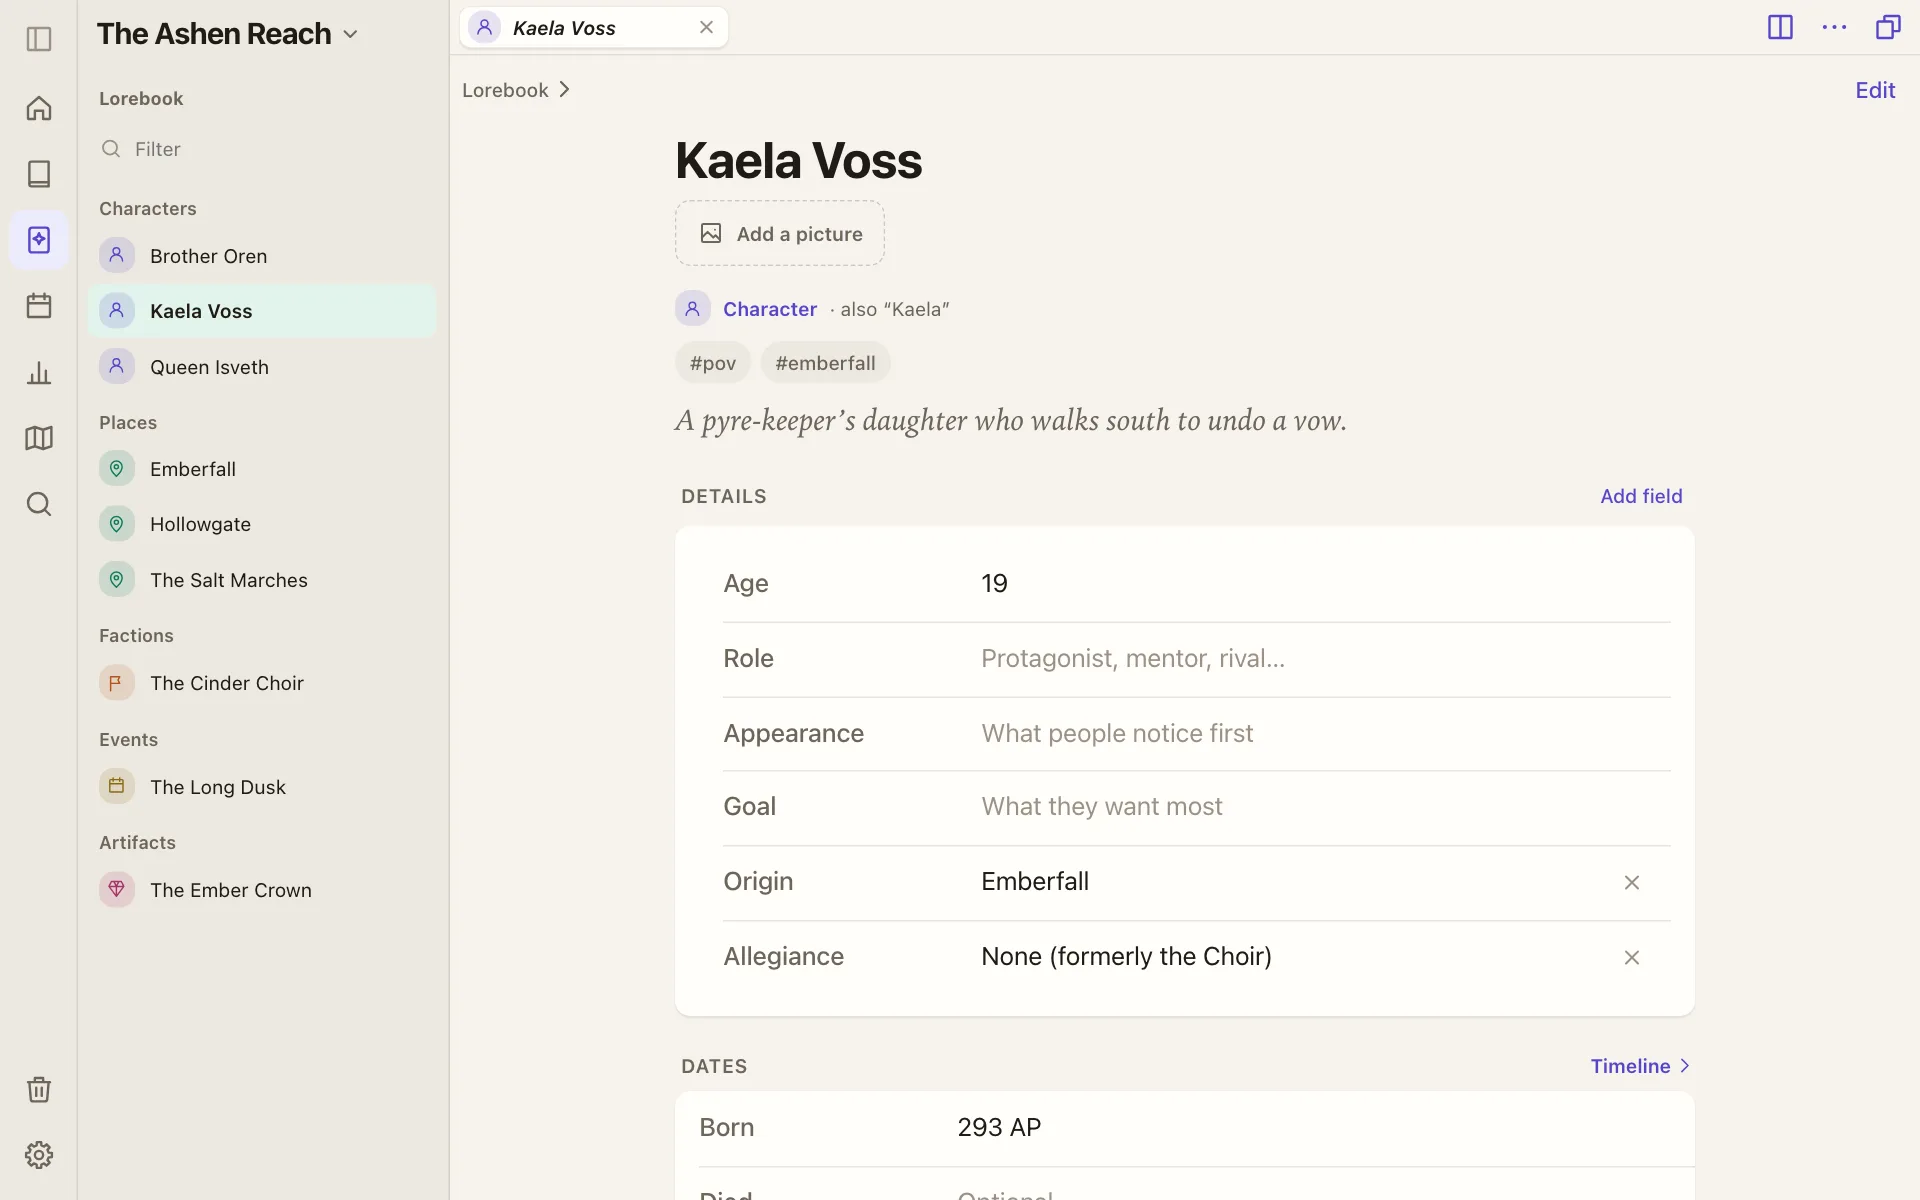Select the Lorebook sparkle icon
This screenshot has width=1920, height=1200.
pyautogui.click(x=39, y=240)
